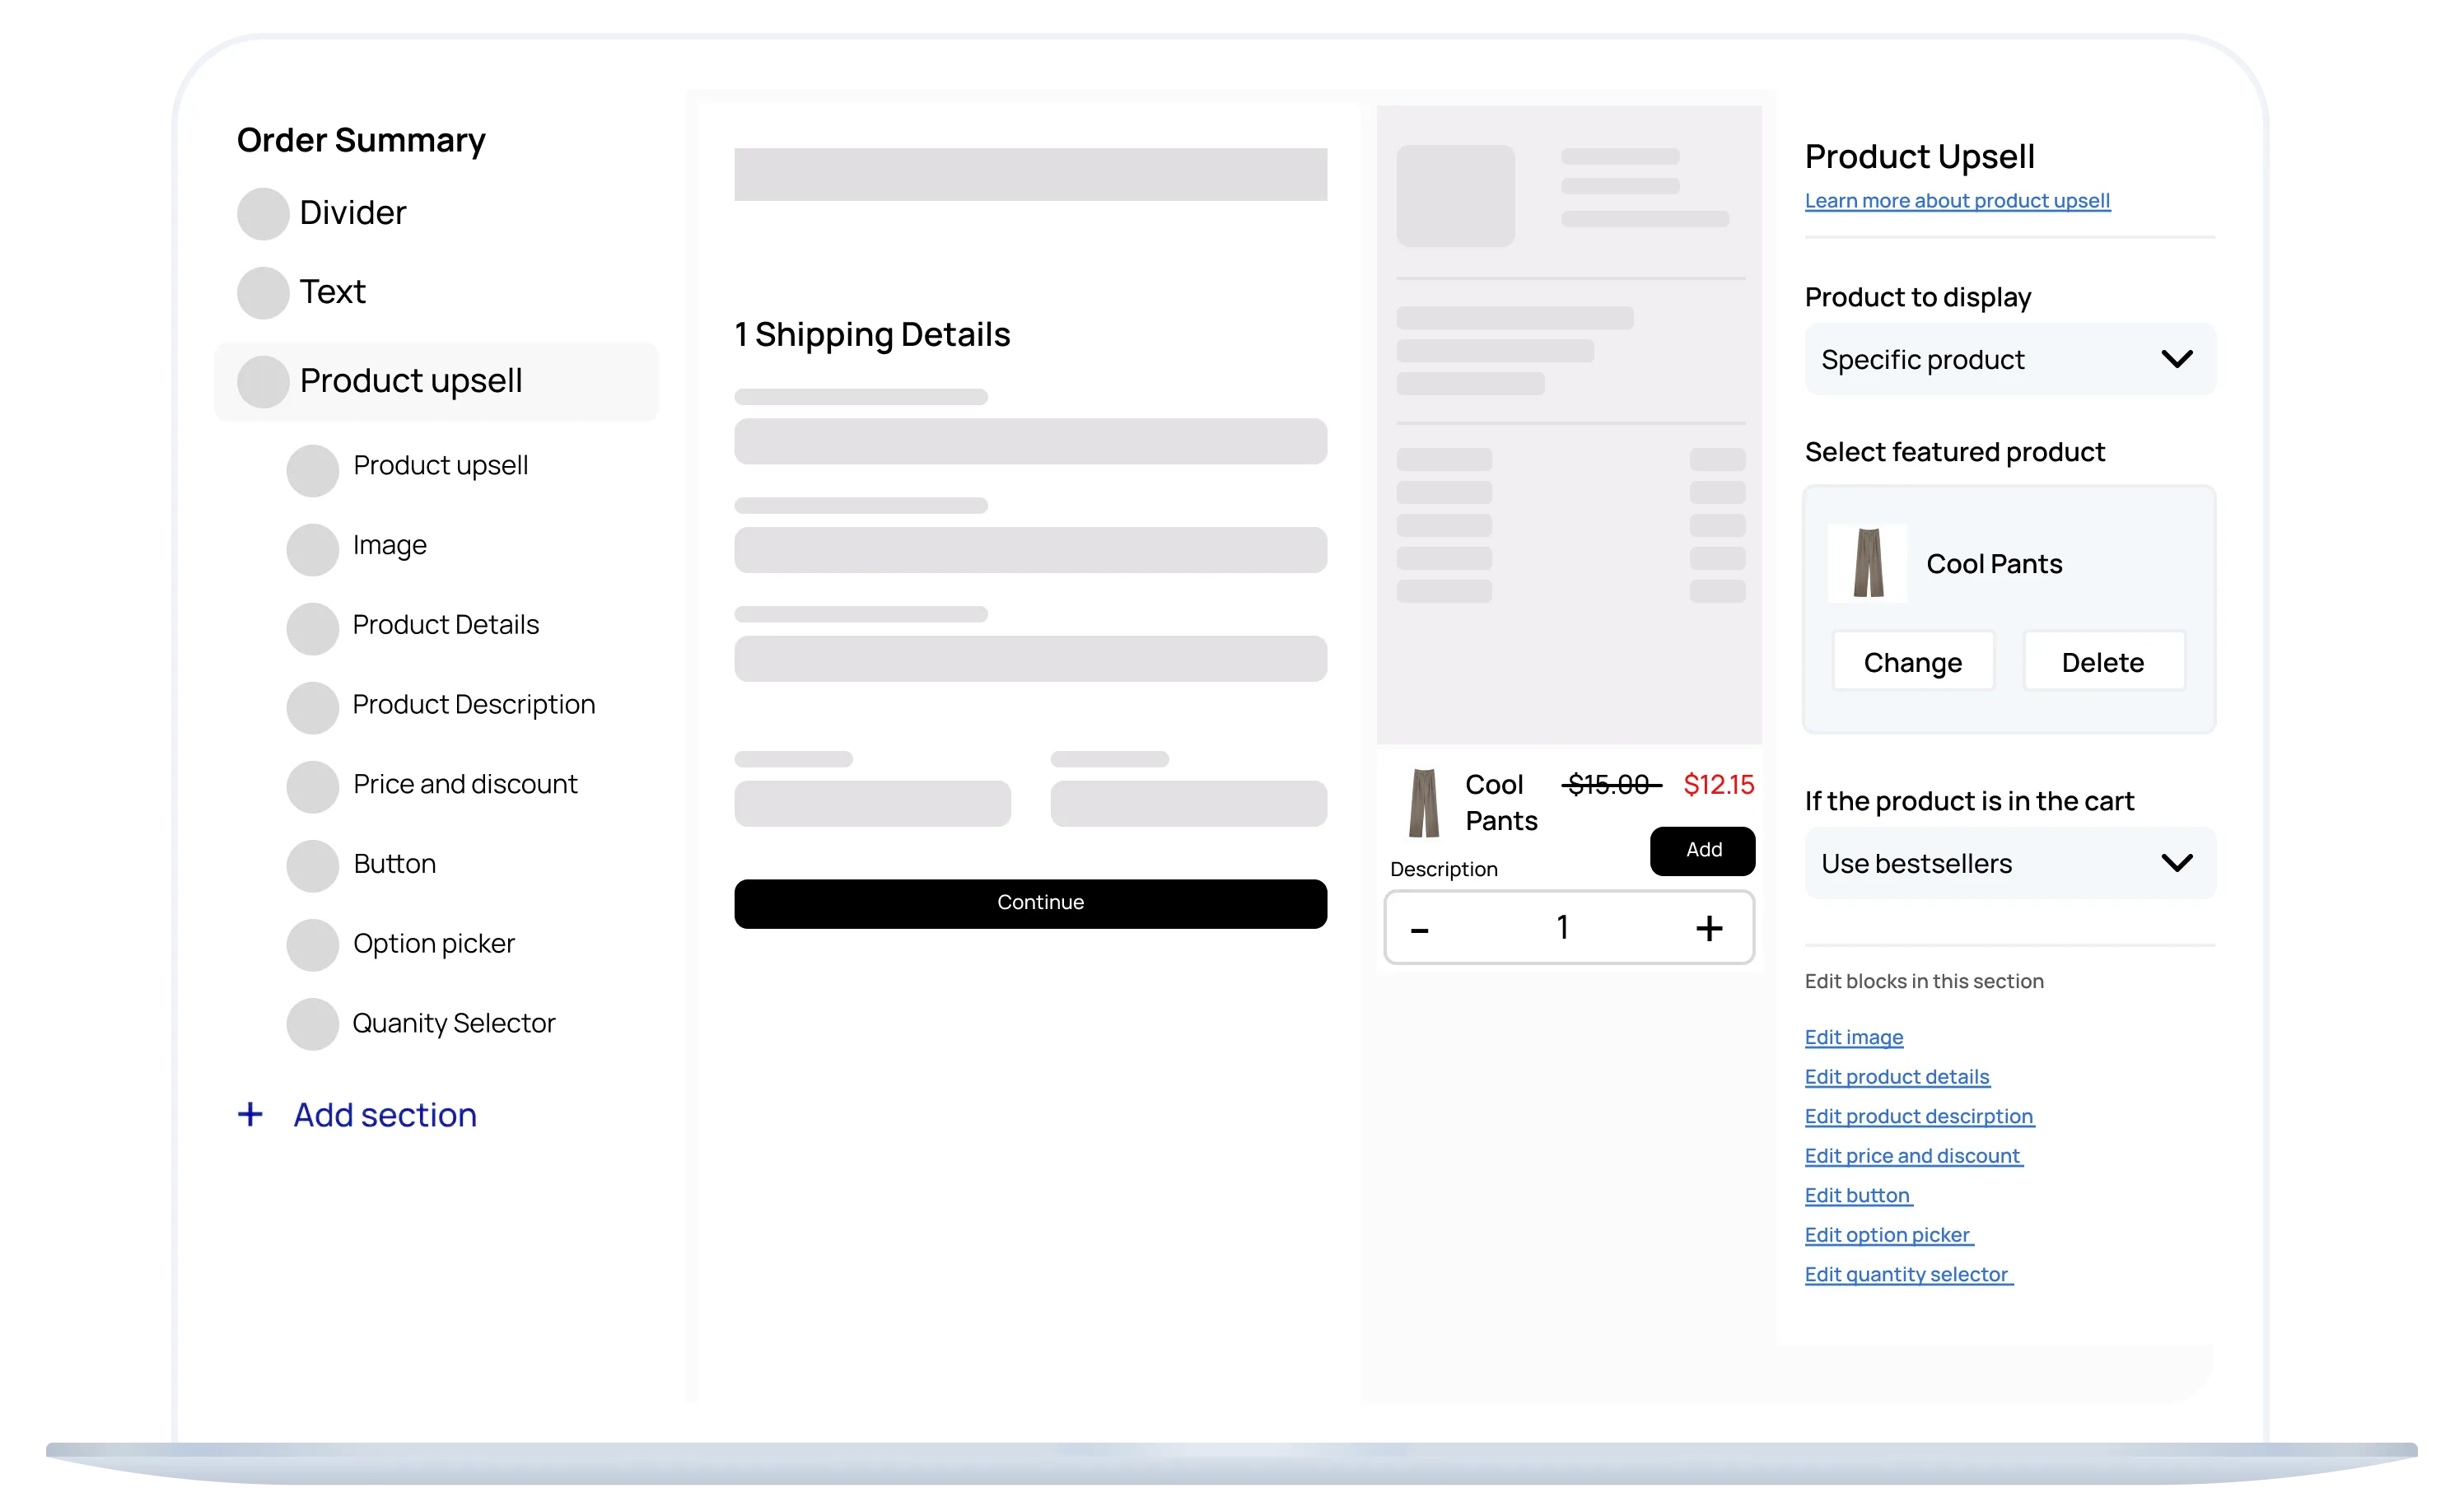The height and width of the screenshot is (1511, 2464).
Task: Click the plus icon beside Add section
Action: pyautogui.click(x=250, y=1114)
